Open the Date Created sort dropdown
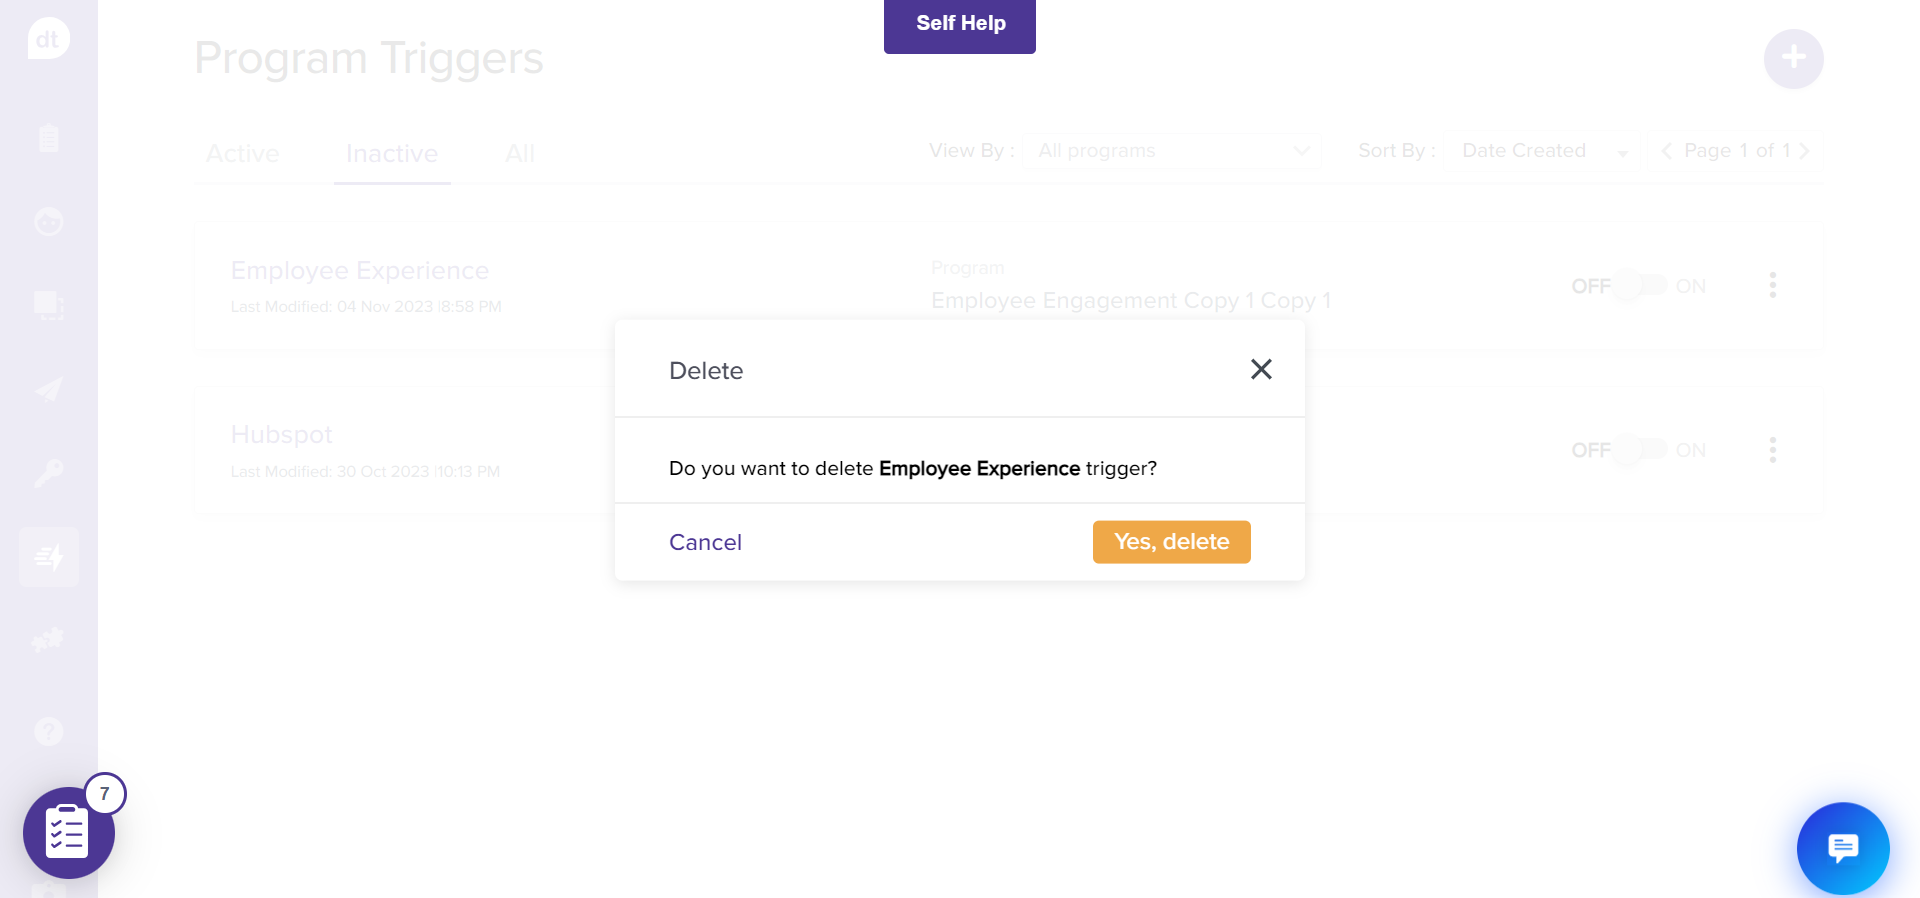 coord(1543,151)
